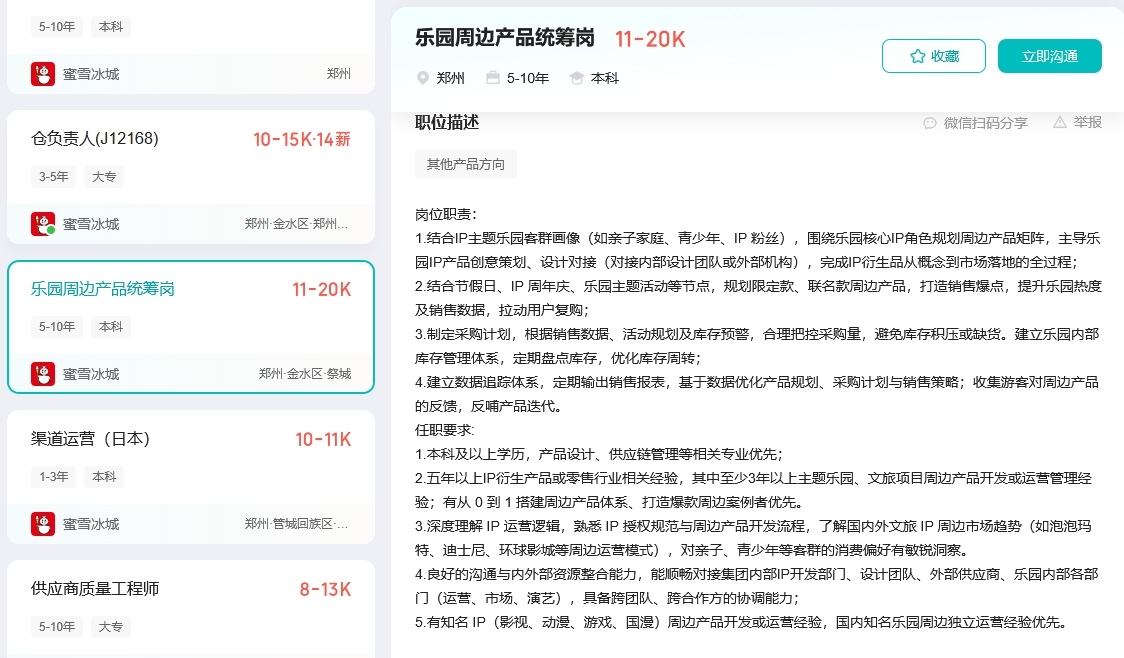Click the star icon in the 收藏 button
The image size is (1124, 658).
coord(917,57)
